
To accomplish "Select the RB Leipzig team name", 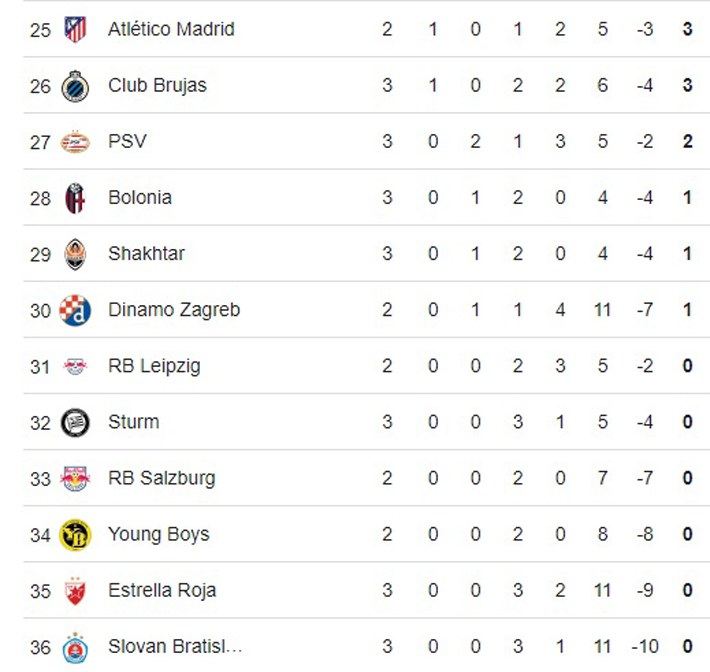I will coord(154,366).
